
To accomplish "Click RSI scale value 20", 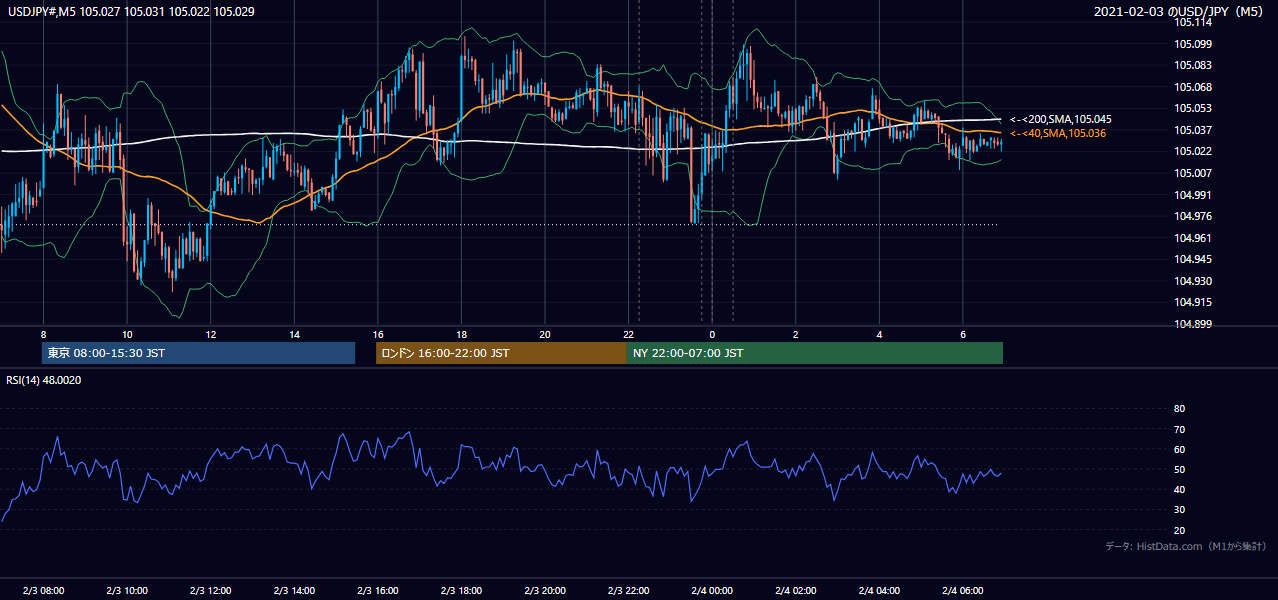I will 1179,530.
